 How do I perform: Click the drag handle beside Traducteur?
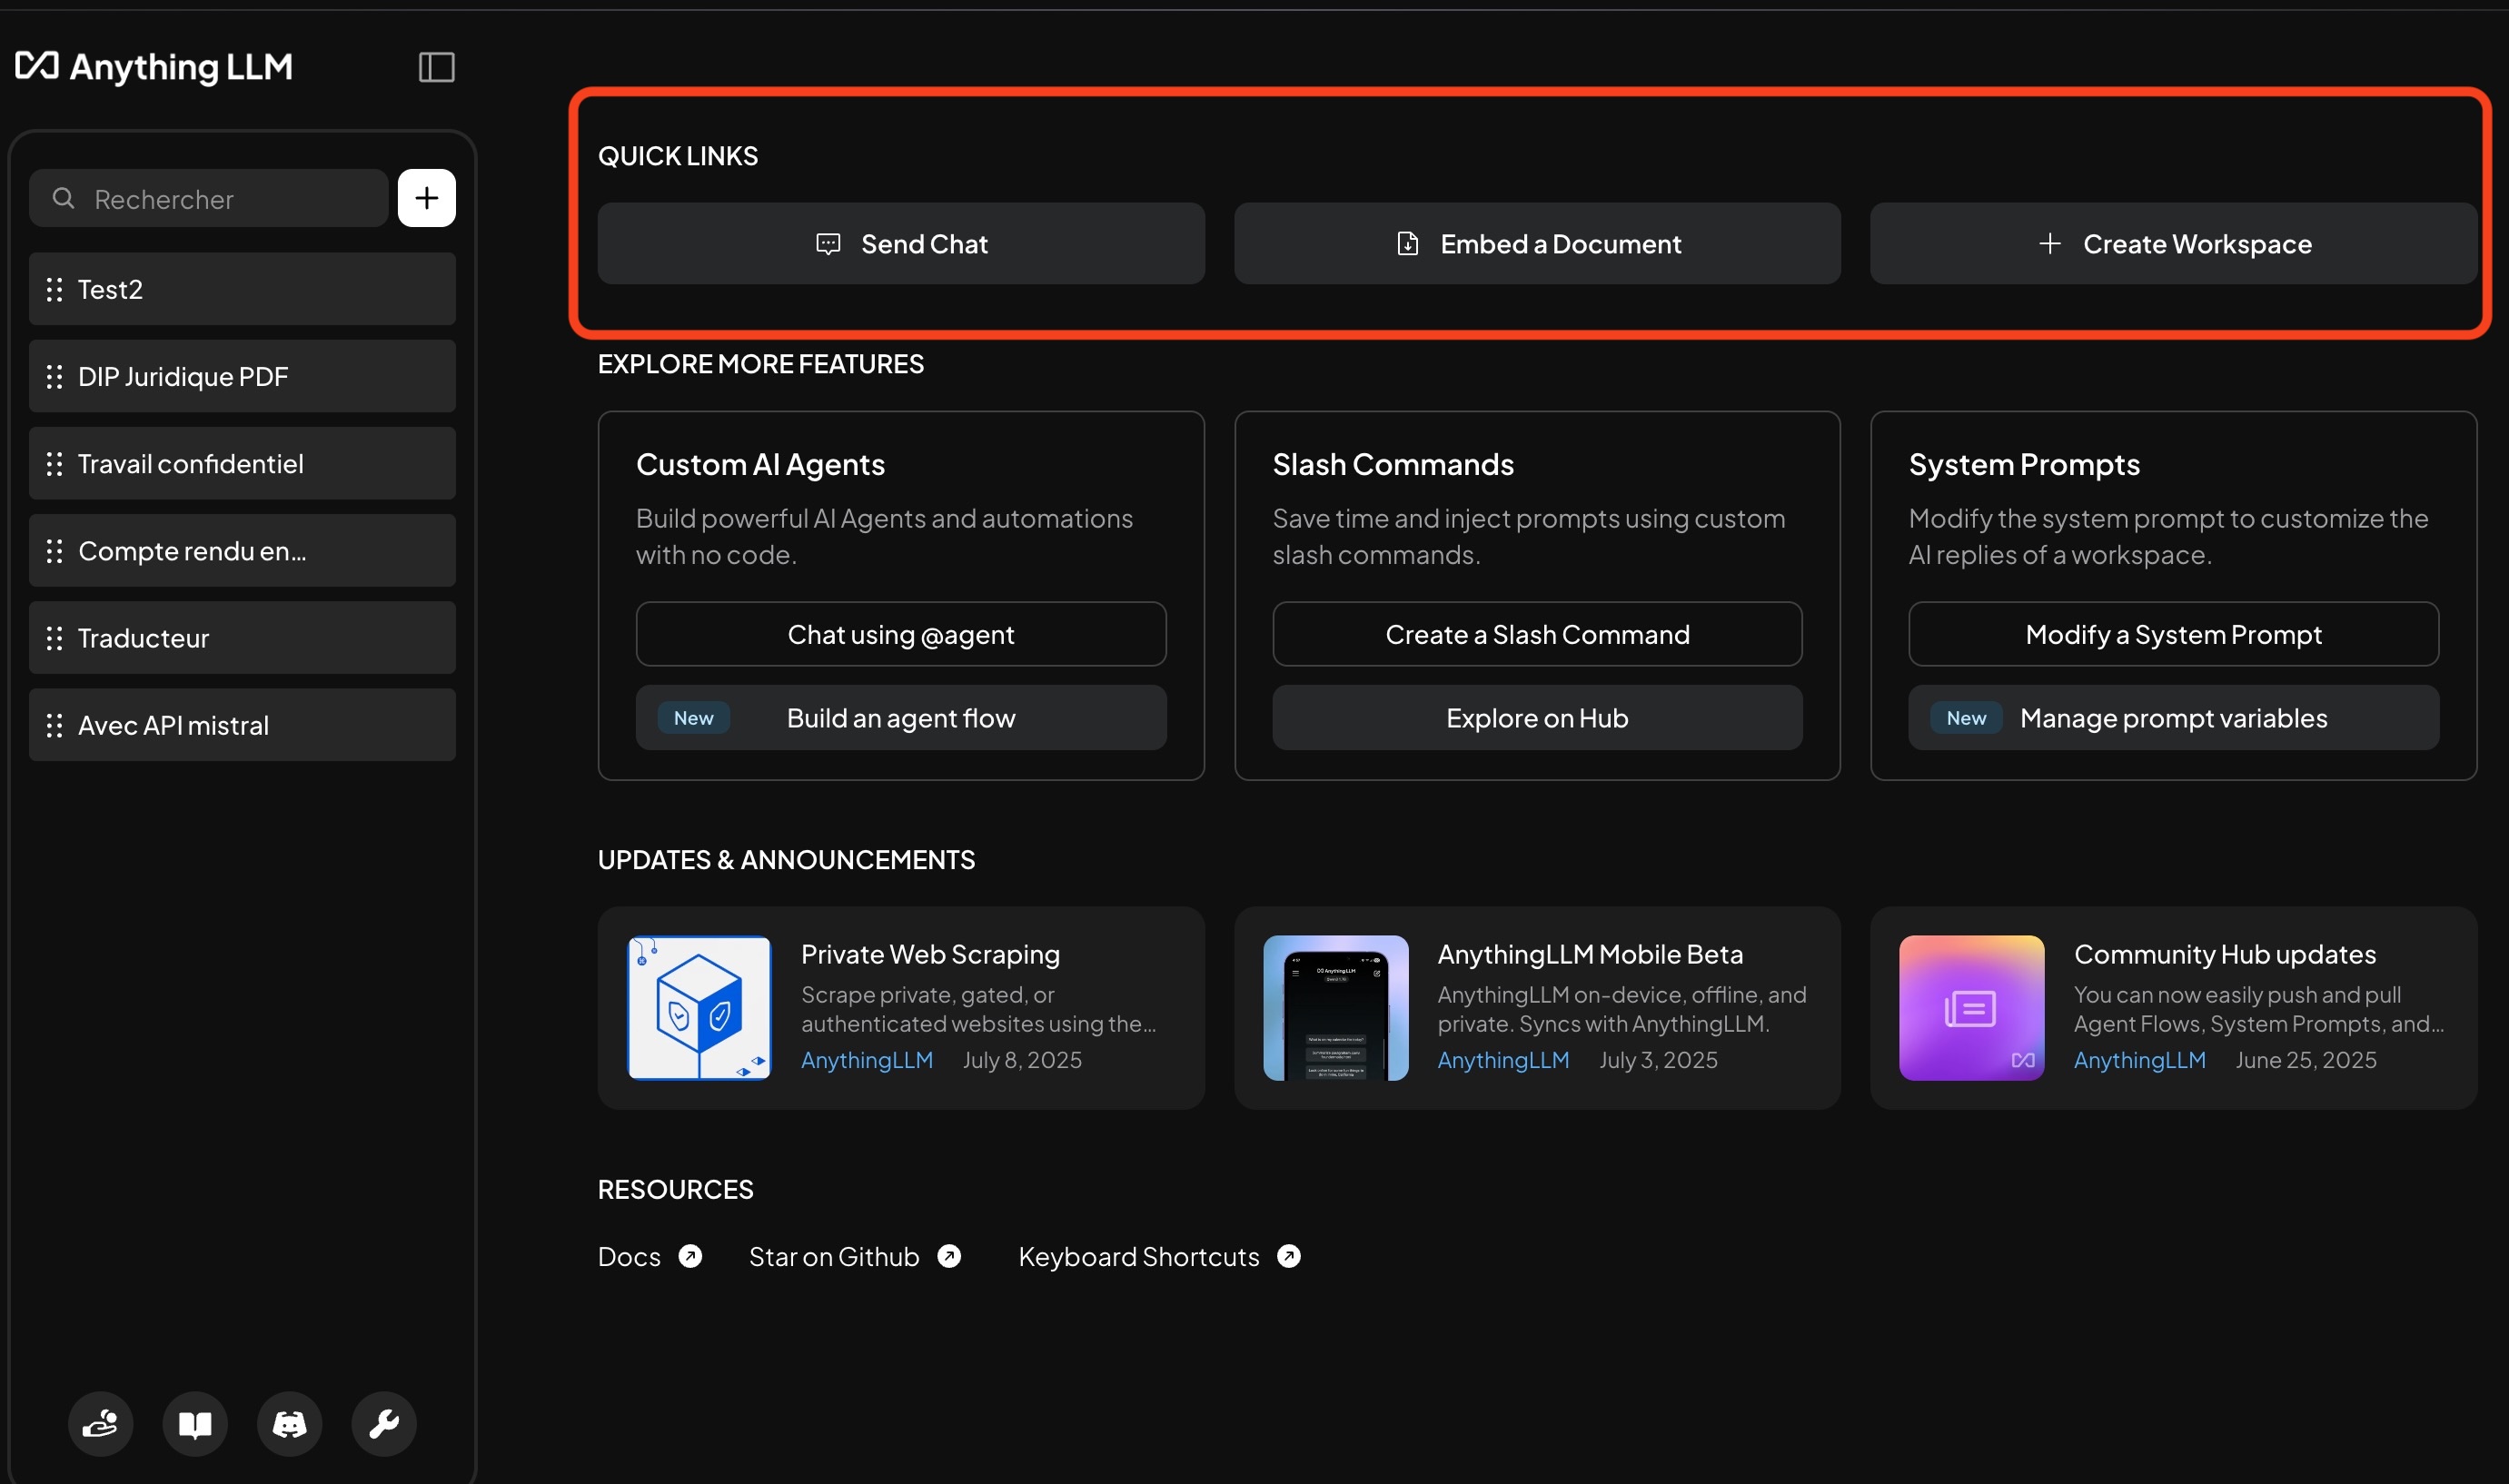click(55, 638)
